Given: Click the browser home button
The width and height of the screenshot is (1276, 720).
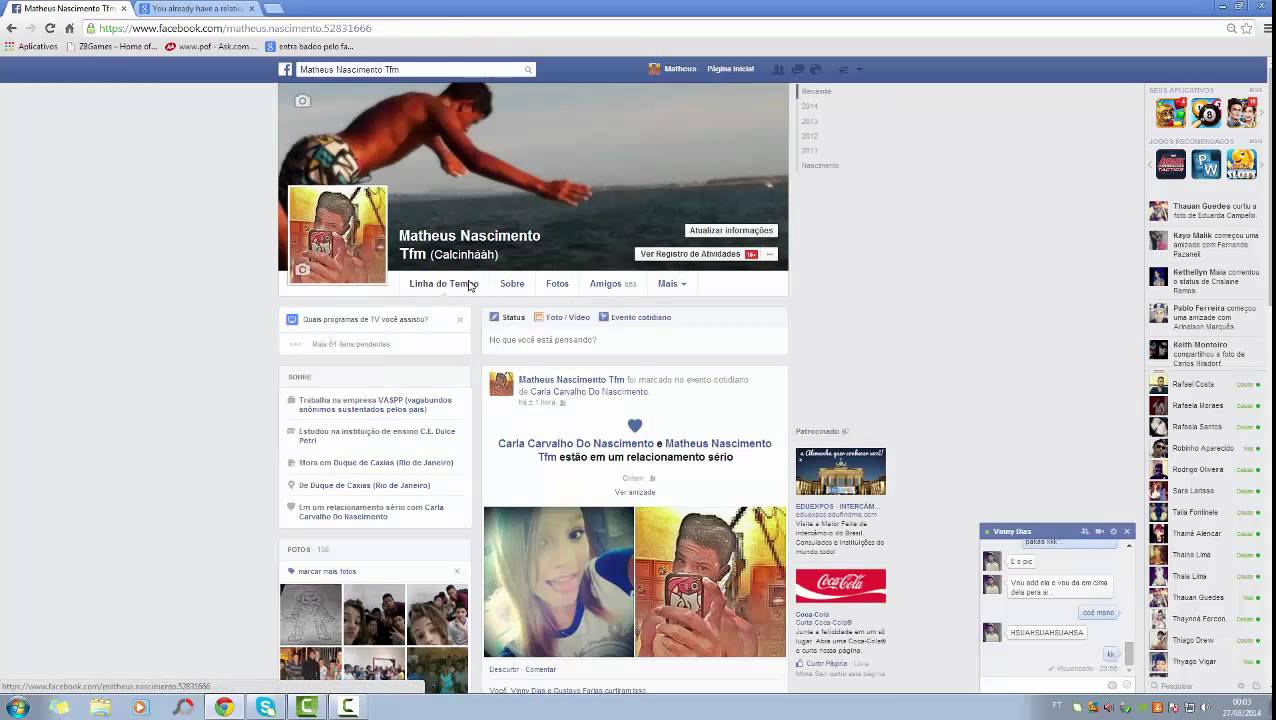Looking at the screenshot, I should 69,28.
